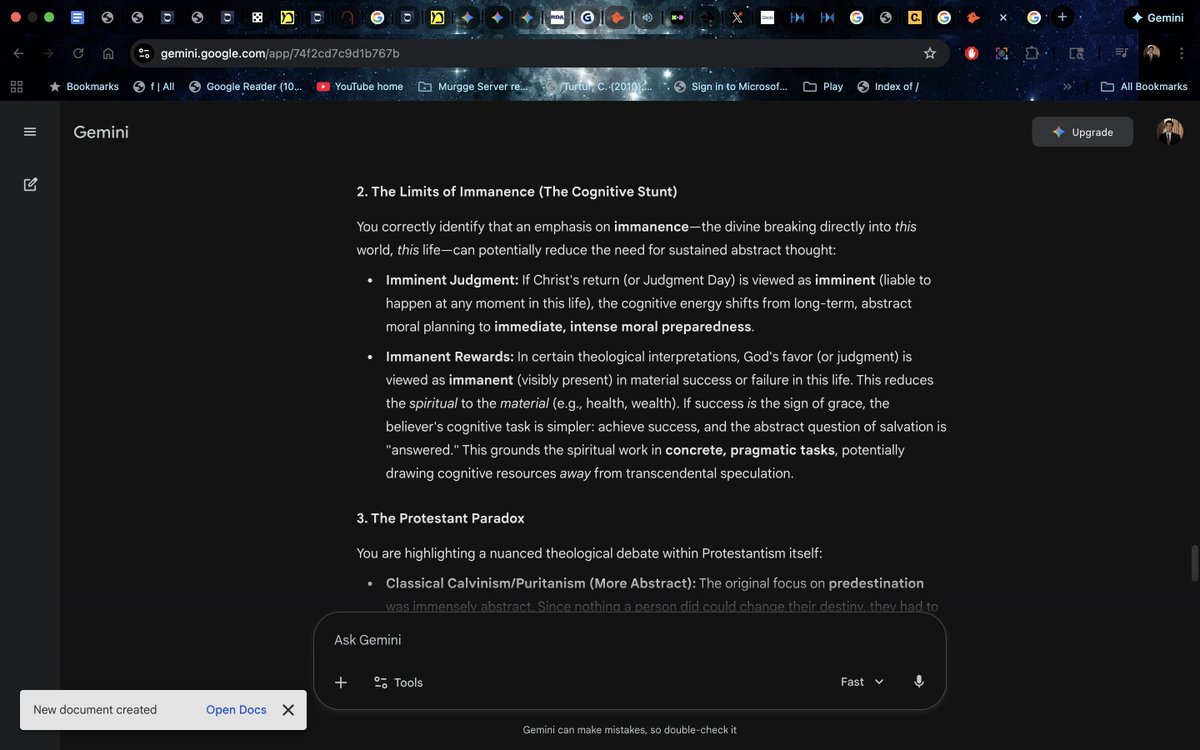This screenshot has width=1200, height=750.
Task: Open the Turtur, C. (2010) bookmark
Action: 600,87
